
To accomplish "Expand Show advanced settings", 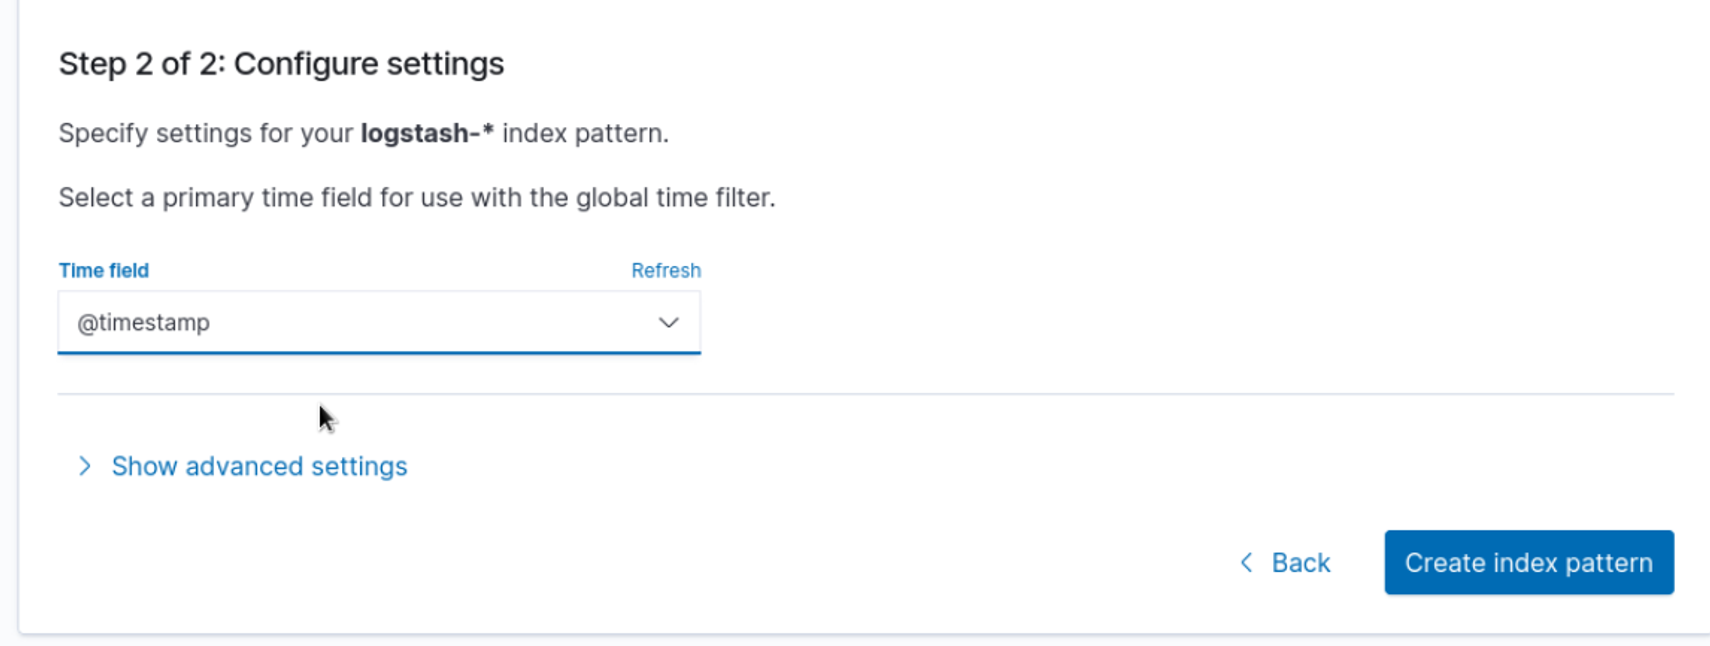I will (259, 466).
